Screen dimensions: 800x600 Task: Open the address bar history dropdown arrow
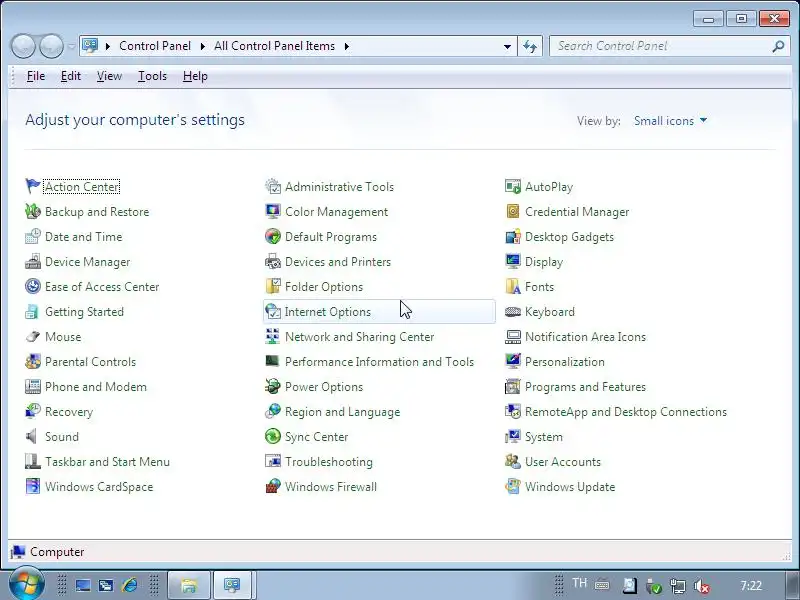click(507, 46)
